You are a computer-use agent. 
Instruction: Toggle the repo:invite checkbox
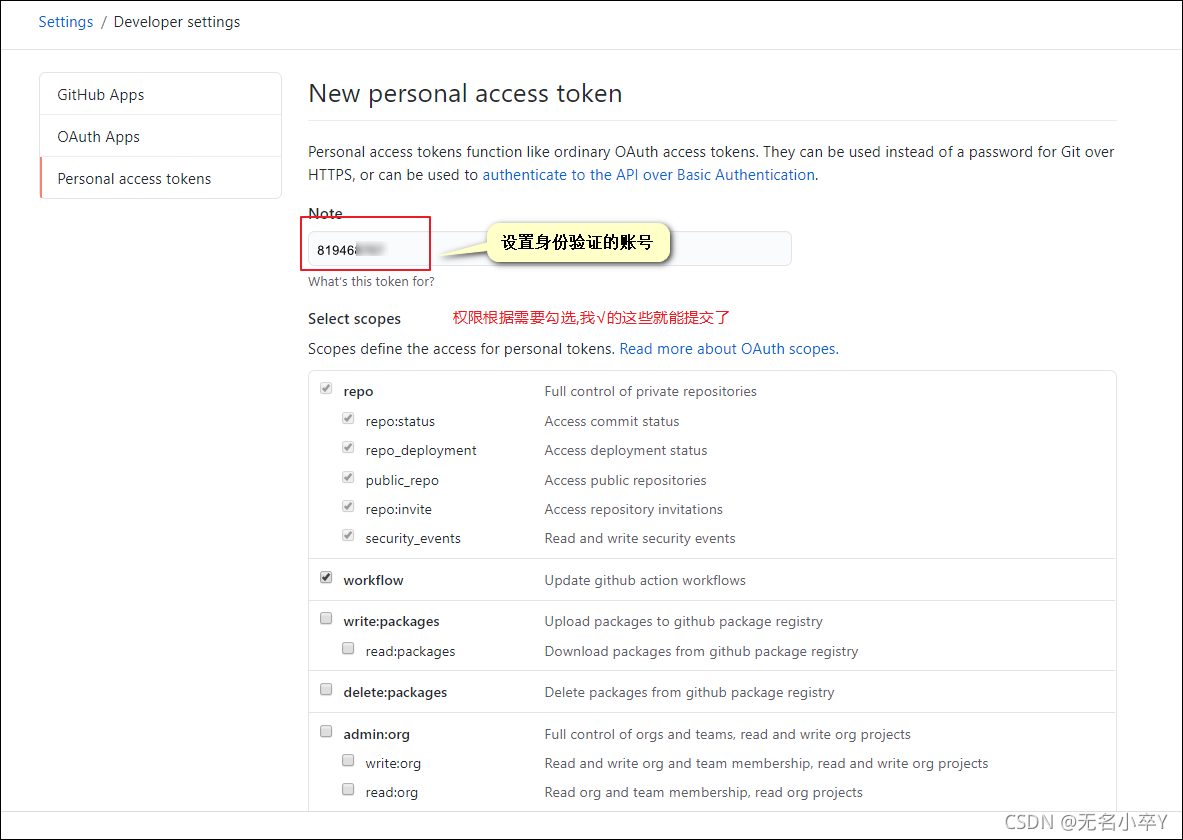coord(347,506)
